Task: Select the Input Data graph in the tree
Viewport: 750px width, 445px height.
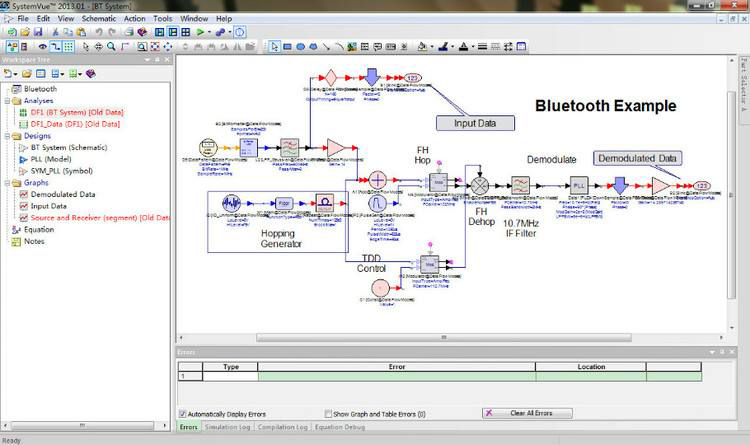Action: point(48,206)
